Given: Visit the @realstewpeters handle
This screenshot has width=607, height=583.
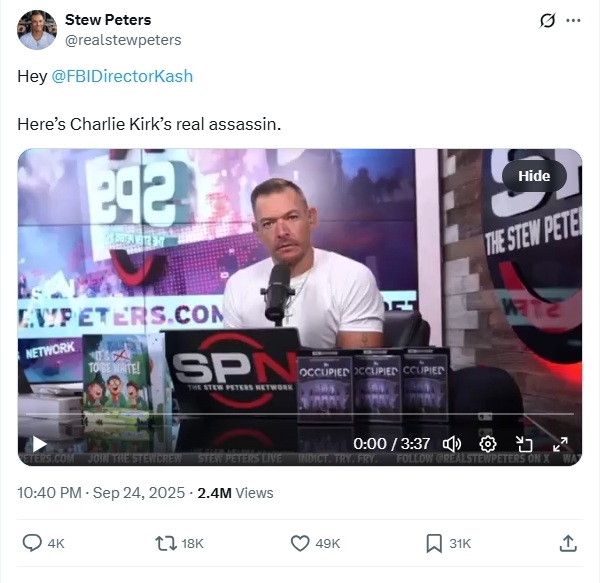Looking at the screenshot, I should coord(123,40).
